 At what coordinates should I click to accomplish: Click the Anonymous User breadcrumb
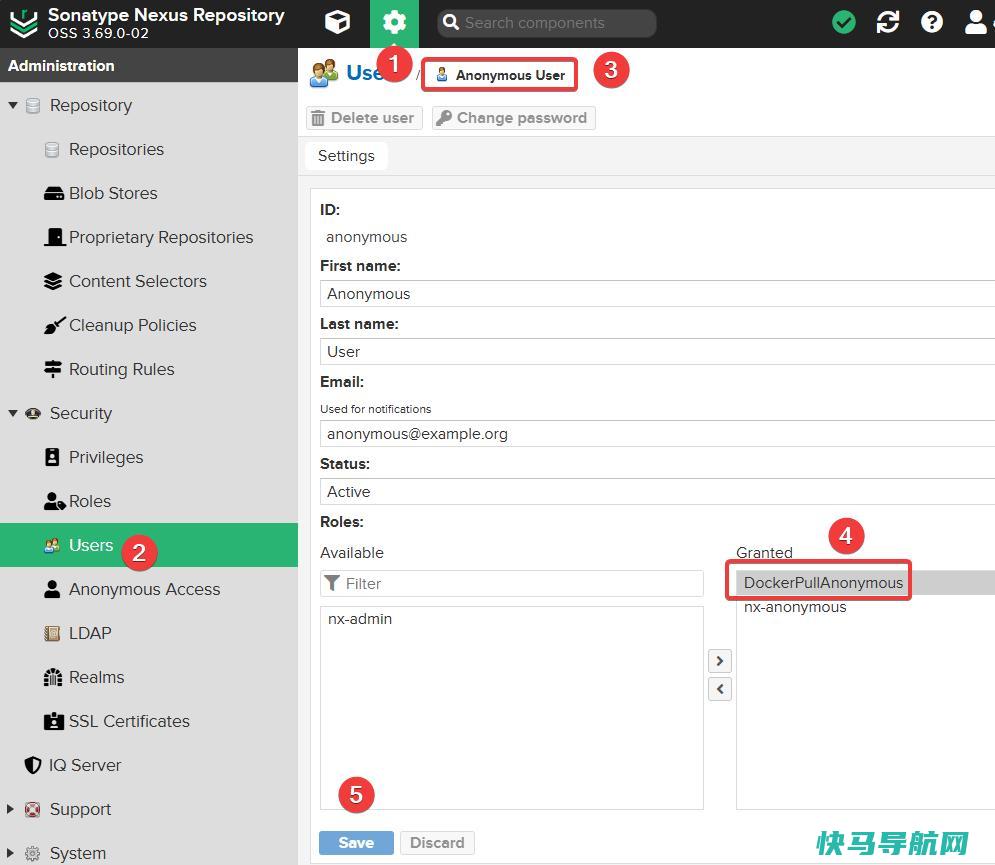499,75
